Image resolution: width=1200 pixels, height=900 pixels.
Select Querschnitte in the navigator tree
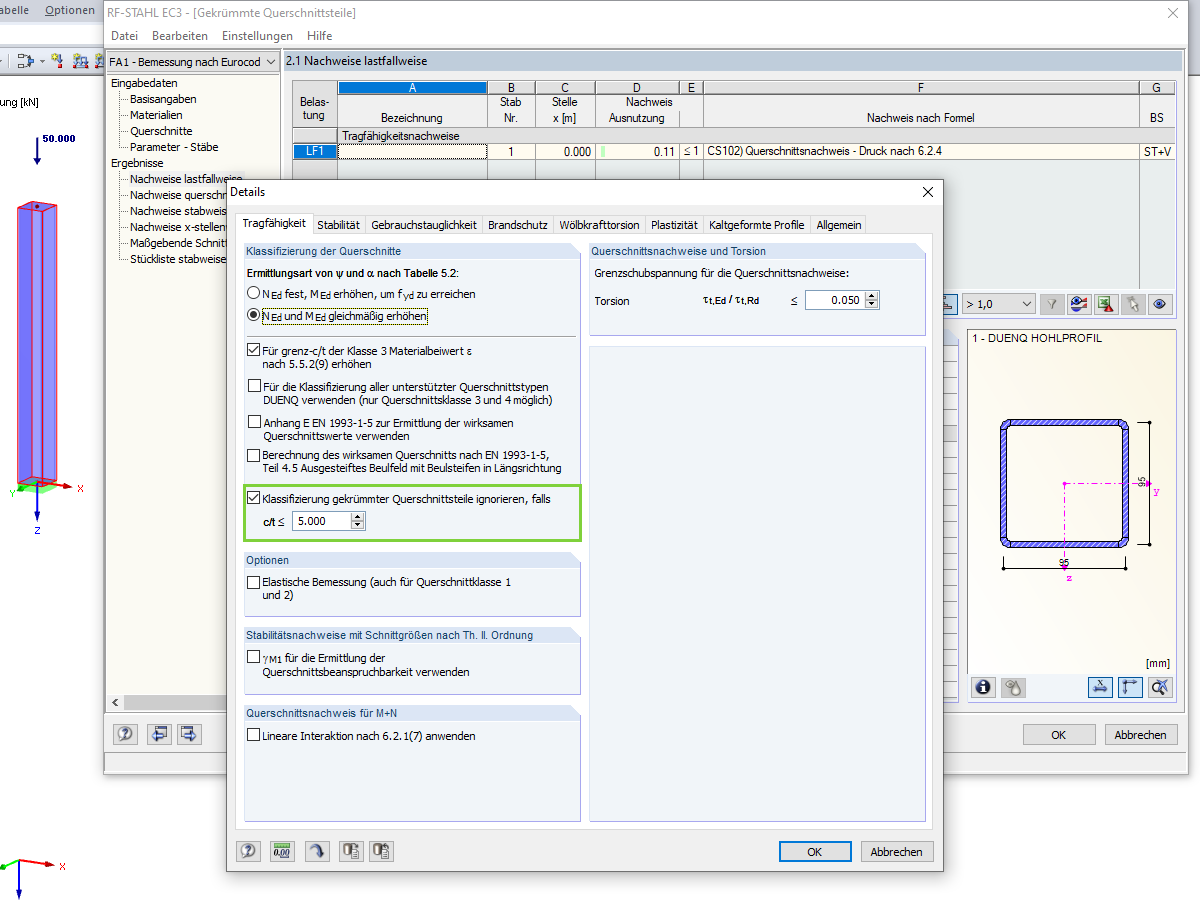coord(161,131)
